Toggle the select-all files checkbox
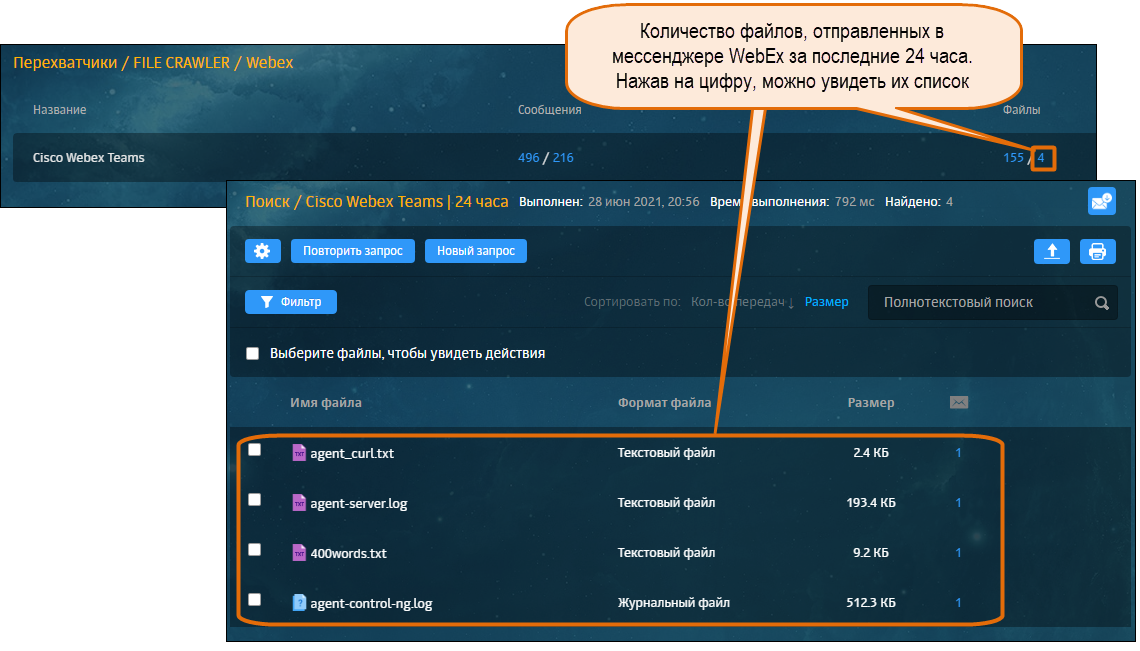Viewport: 1140px width, 651px height. pos(252,354)
